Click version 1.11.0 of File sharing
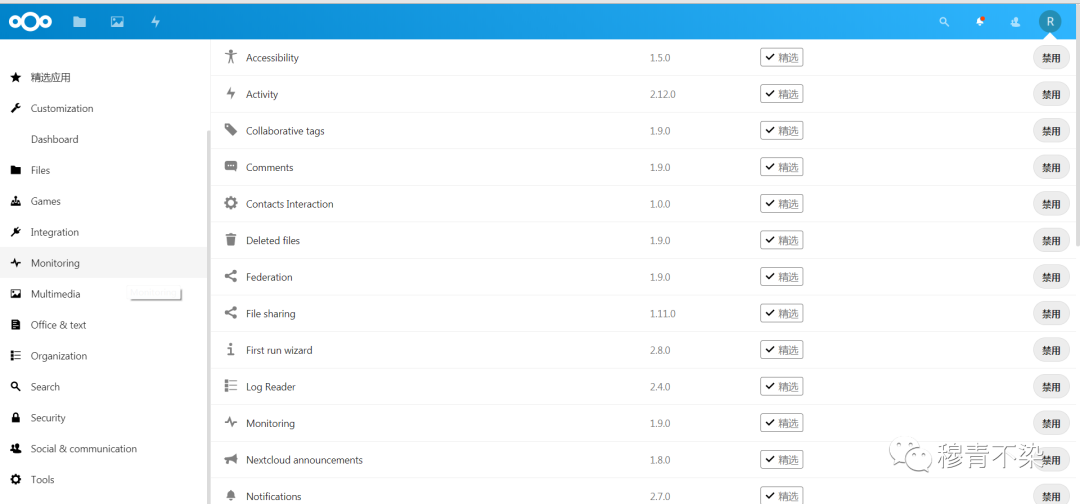The width and height of the screenshot is (1080, 504). [663, 314]
